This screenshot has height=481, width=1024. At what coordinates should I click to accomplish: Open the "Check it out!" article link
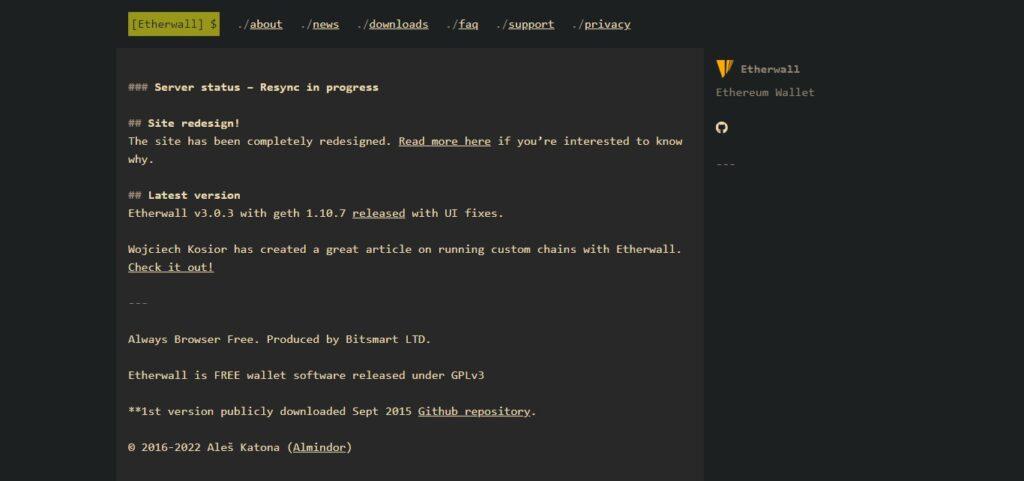point(171,267)
